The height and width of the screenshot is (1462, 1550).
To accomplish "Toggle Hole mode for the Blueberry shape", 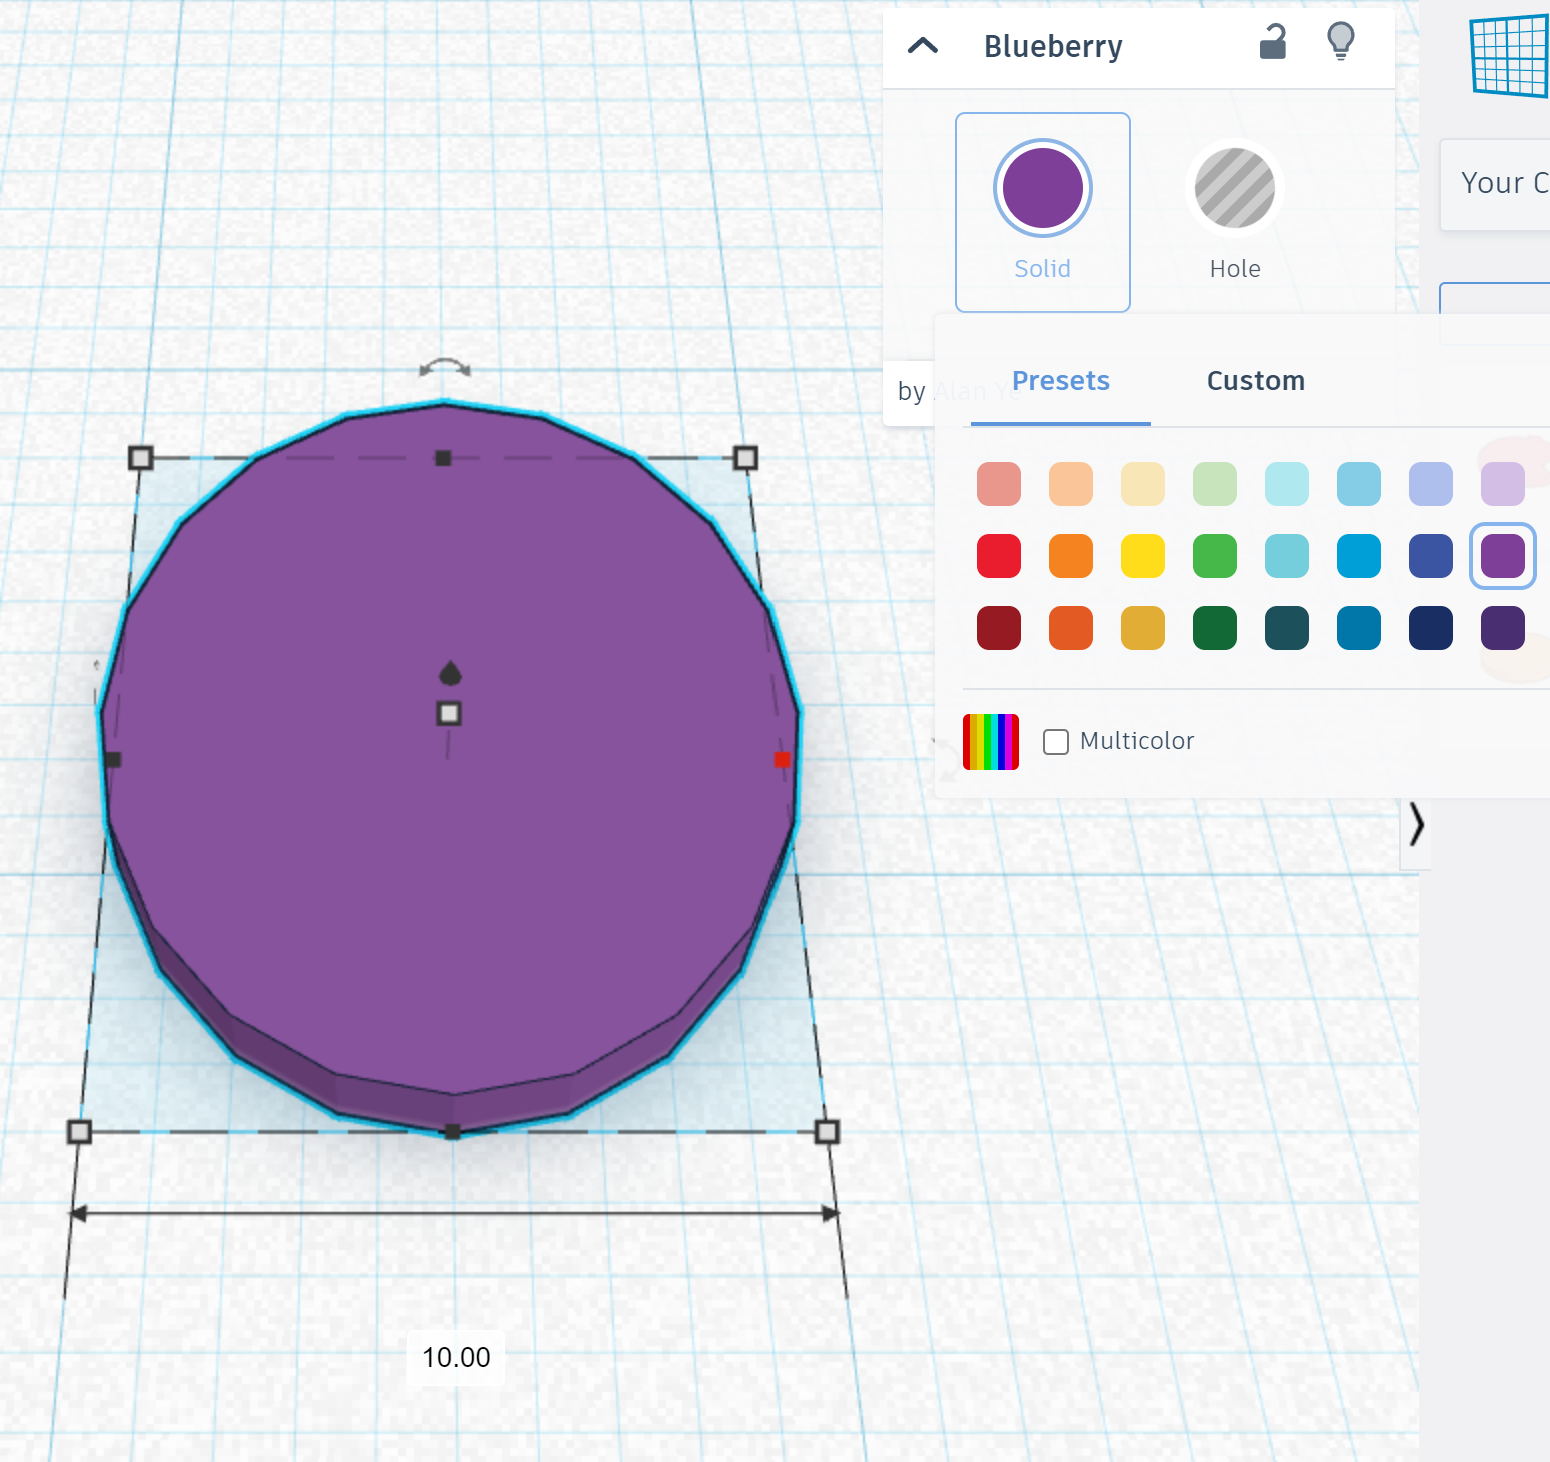I will [x=1234, y=188].
